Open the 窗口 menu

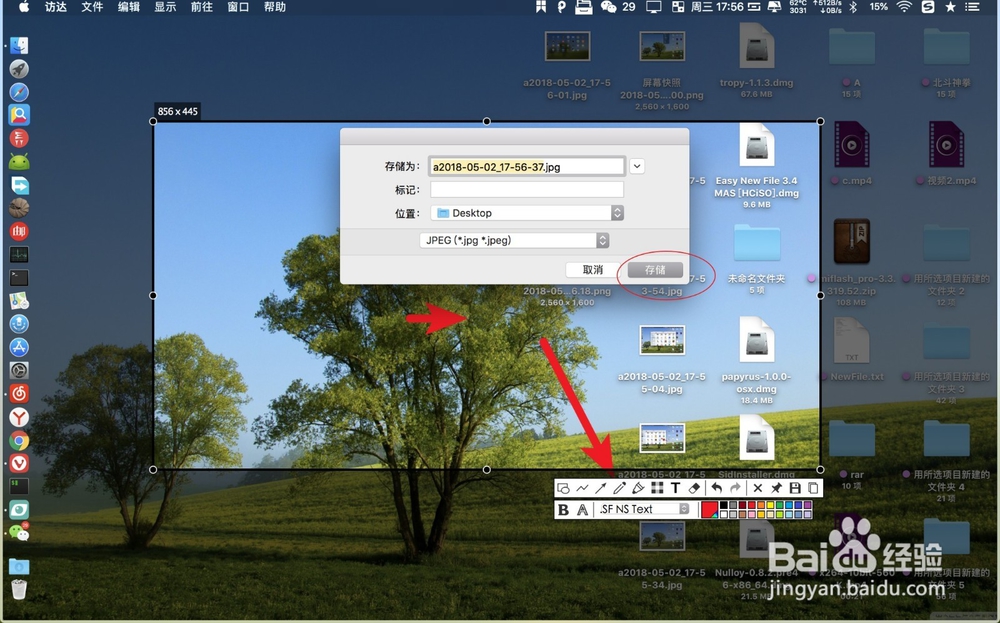pyautogui.click(x=238, y=7)
